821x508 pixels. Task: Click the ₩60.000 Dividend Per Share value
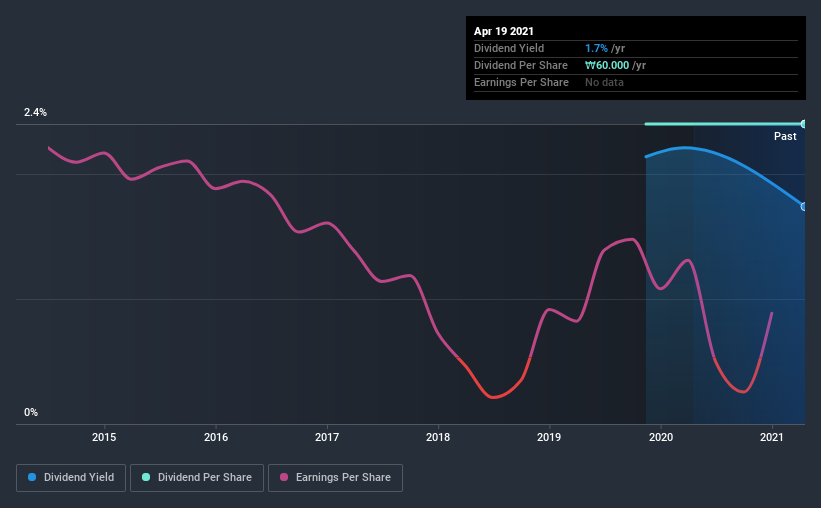pos(607,65)
